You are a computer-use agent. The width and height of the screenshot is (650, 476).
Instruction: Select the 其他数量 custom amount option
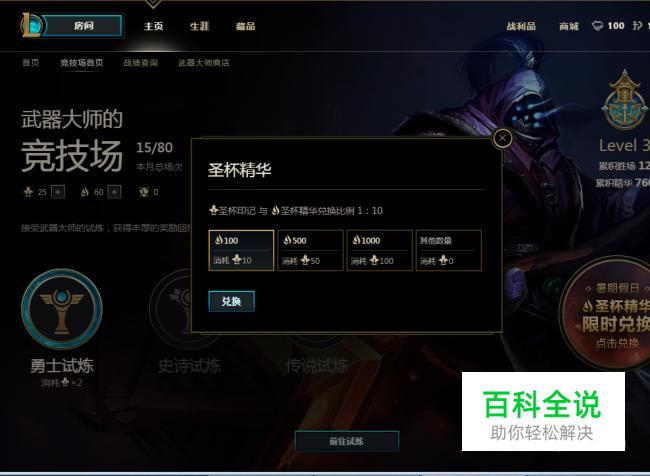pos(449,250)
